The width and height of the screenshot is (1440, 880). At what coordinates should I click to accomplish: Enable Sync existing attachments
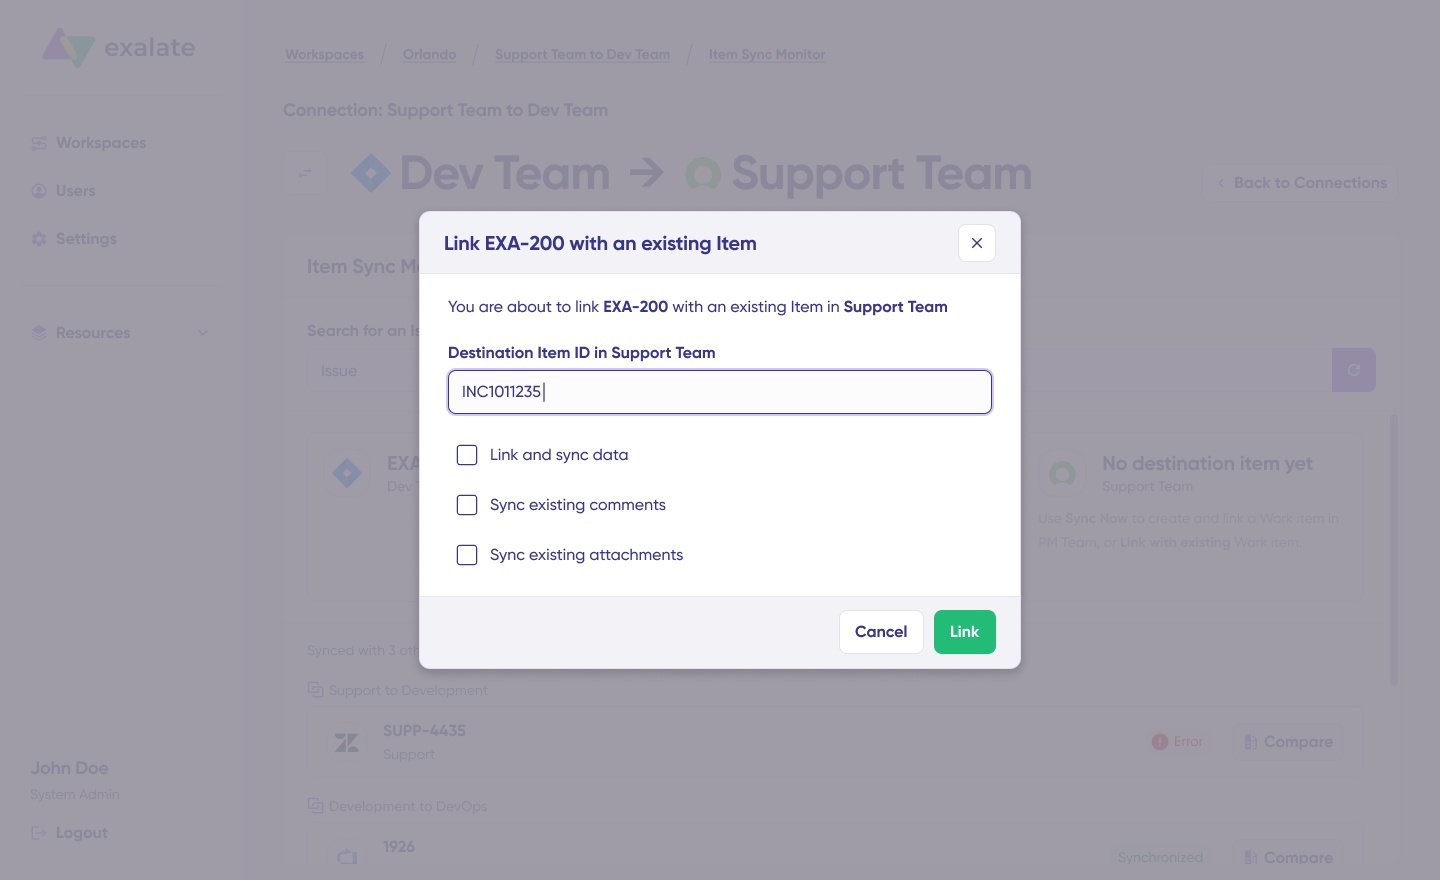tap(467, 555)
